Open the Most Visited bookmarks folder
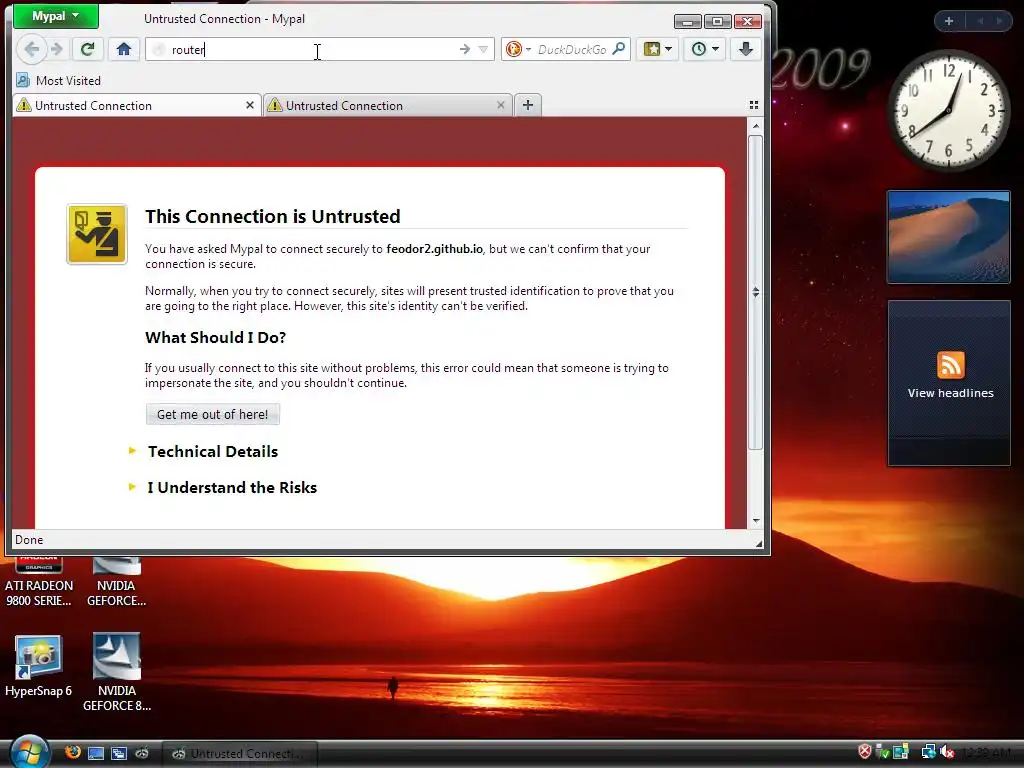1024x768 pixels. tap(59, 81)
